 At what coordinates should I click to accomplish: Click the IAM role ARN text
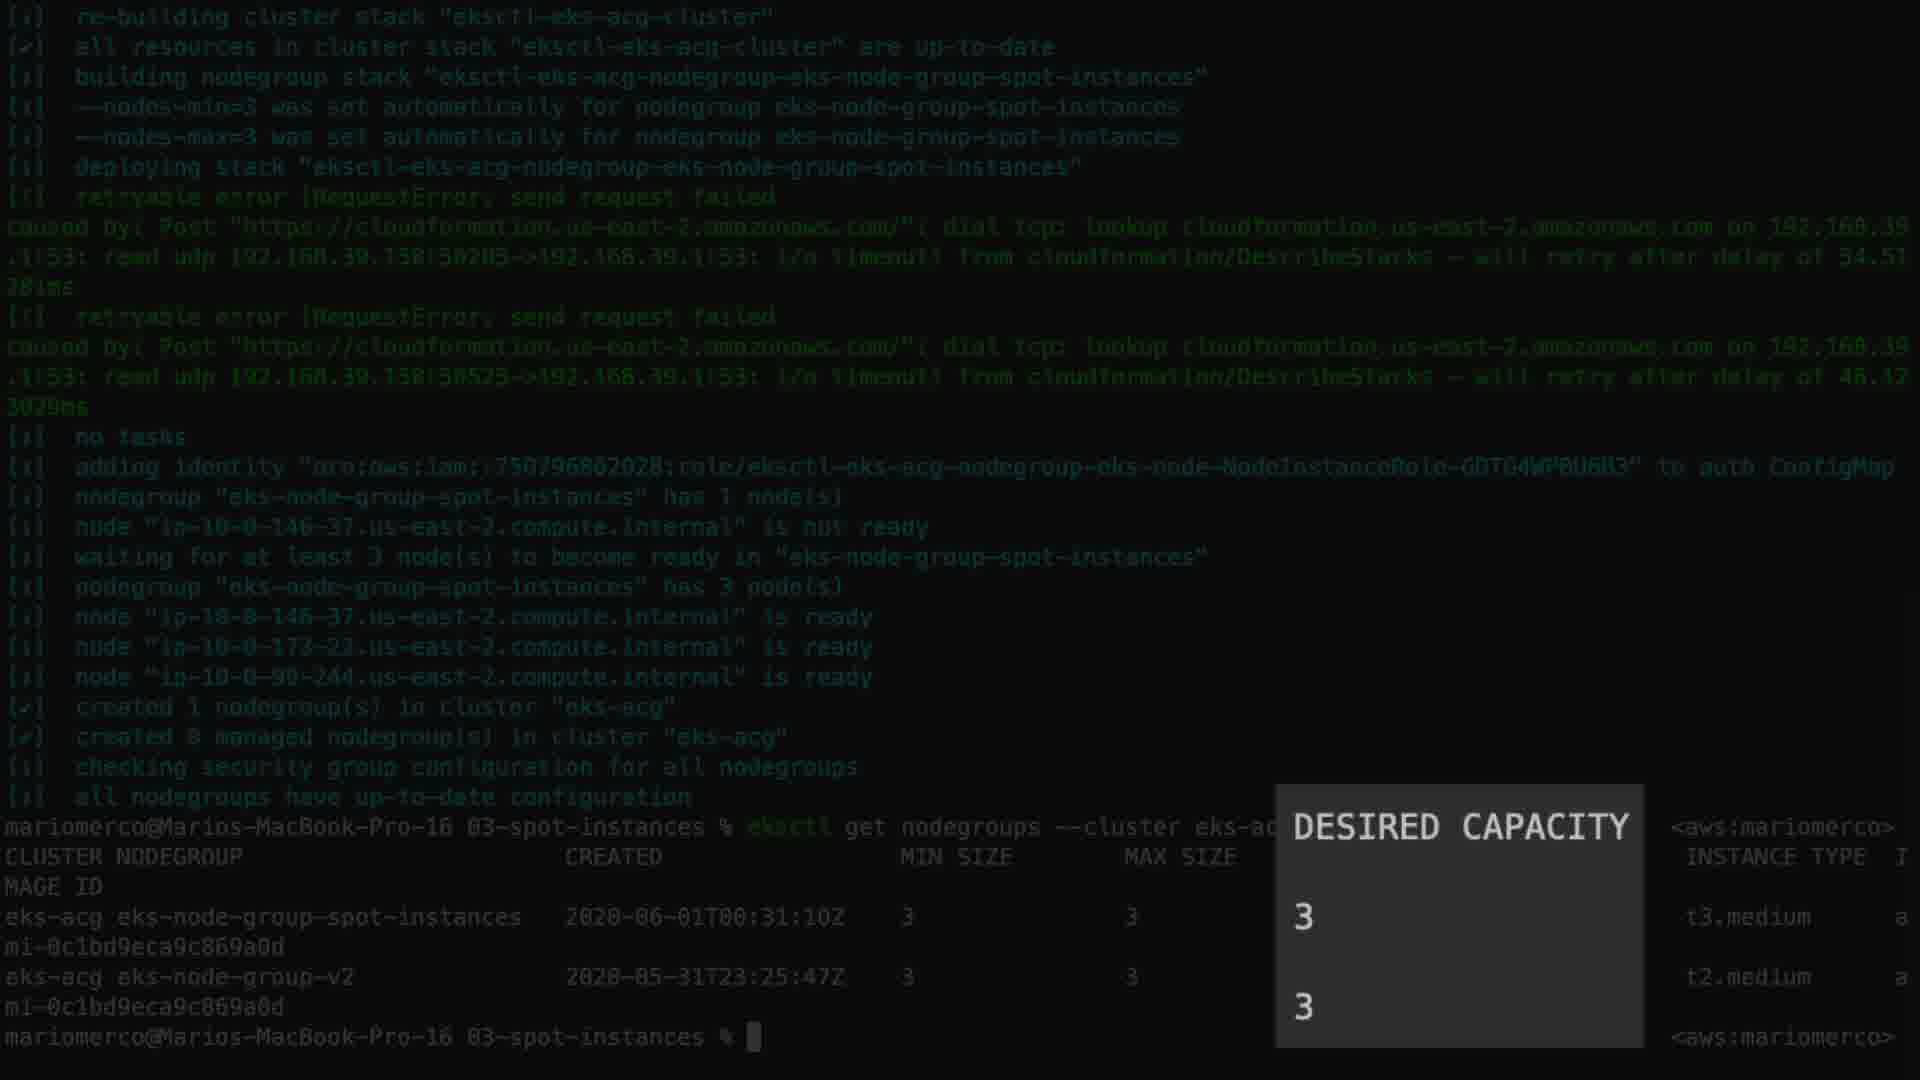(x=970, y=467)
